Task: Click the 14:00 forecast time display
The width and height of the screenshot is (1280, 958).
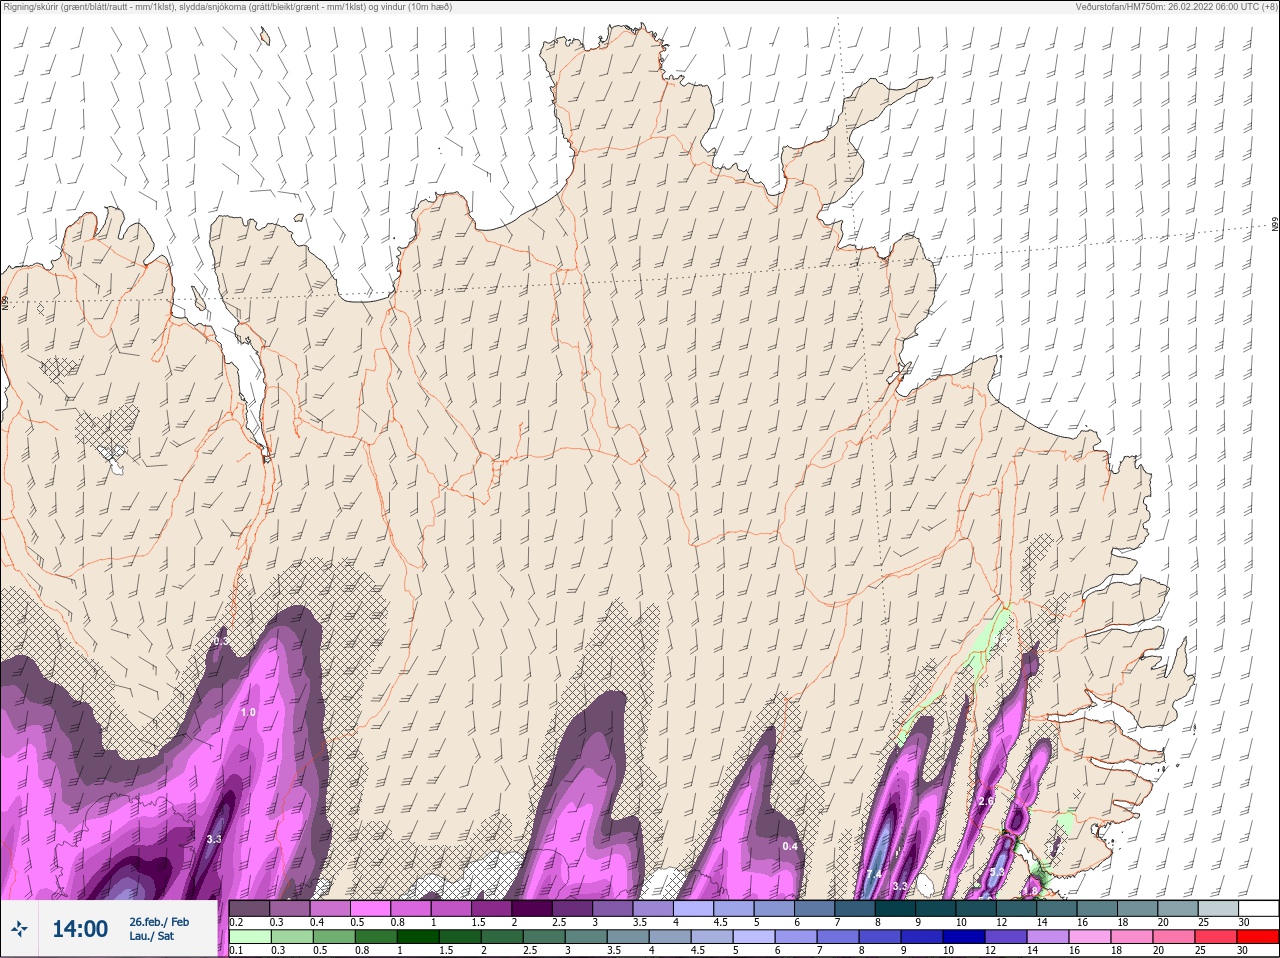Action: [x=80, y=929]
